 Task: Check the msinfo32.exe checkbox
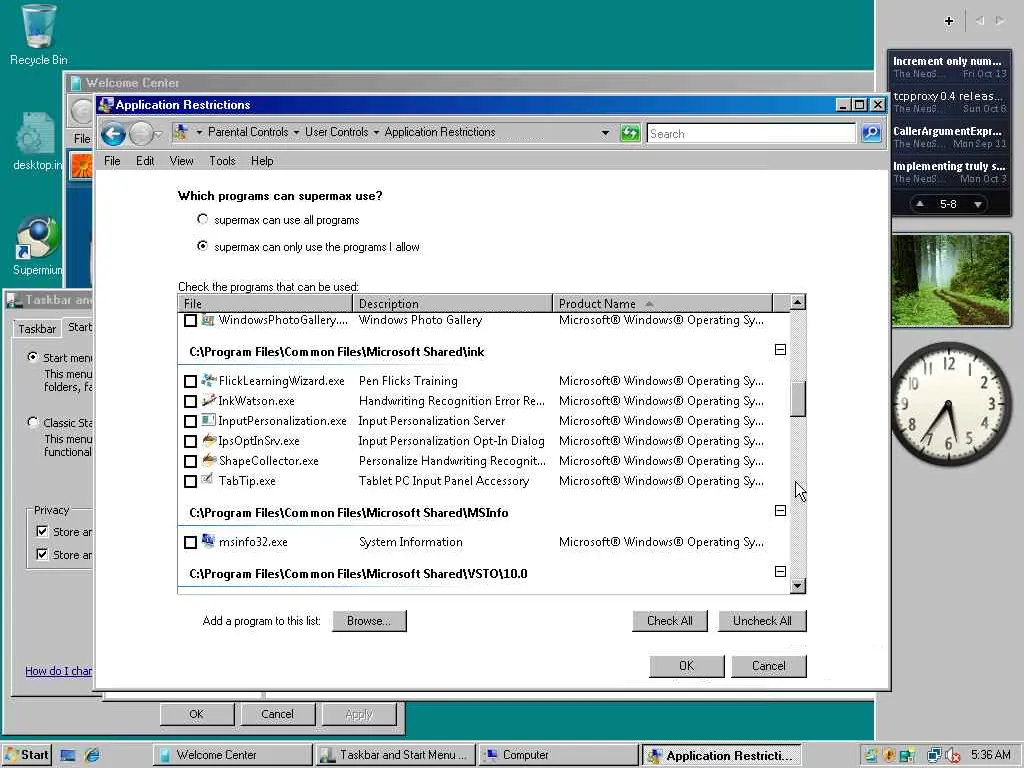pos(190,542)
